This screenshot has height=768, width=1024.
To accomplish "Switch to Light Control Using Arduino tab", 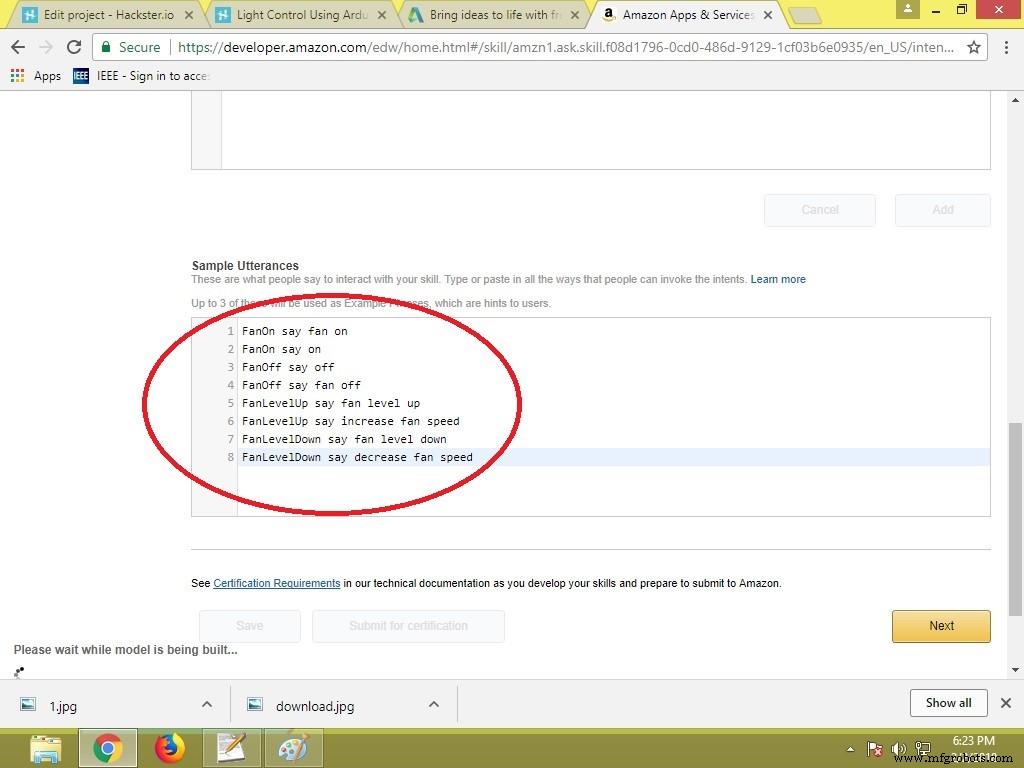I will tap(301, 15).
